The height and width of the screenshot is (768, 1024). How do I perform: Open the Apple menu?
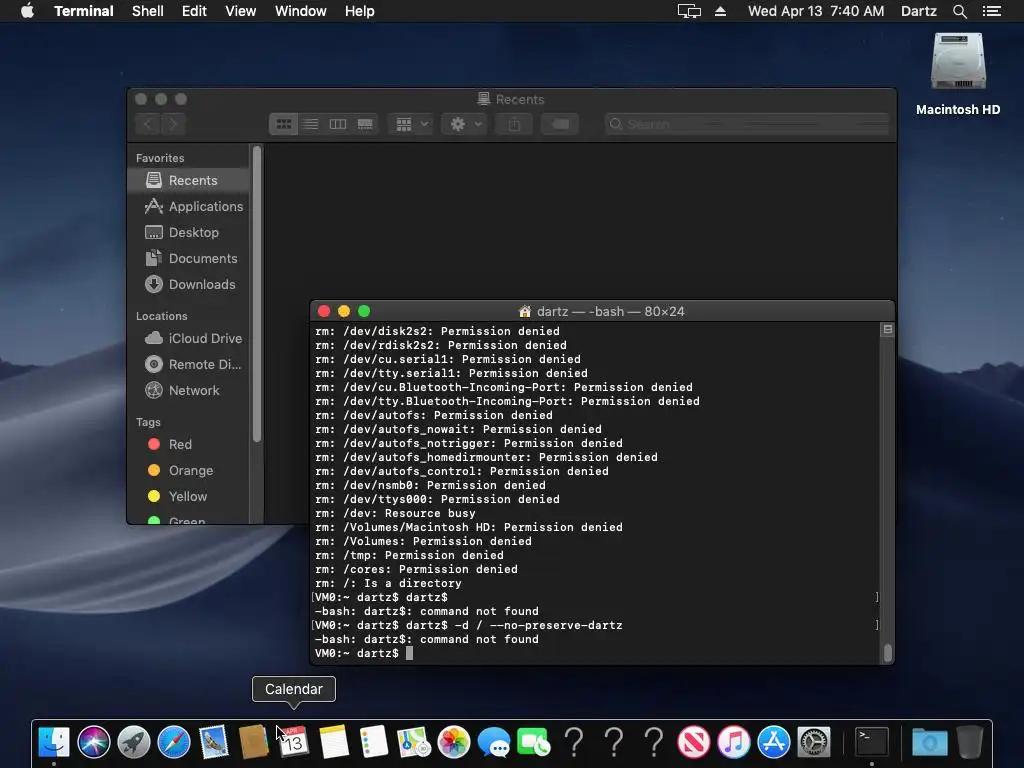click(x=27, y=11)
